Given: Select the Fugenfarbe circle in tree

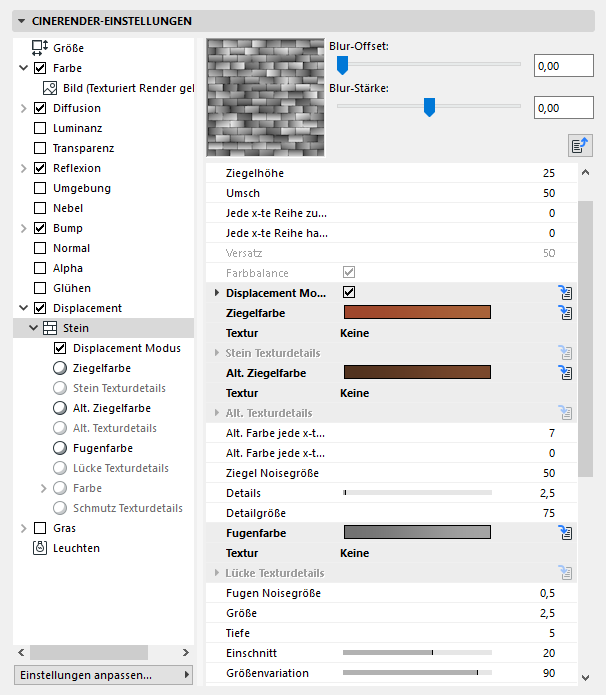Looking at the screenshot, I should [x=60, y=448].
